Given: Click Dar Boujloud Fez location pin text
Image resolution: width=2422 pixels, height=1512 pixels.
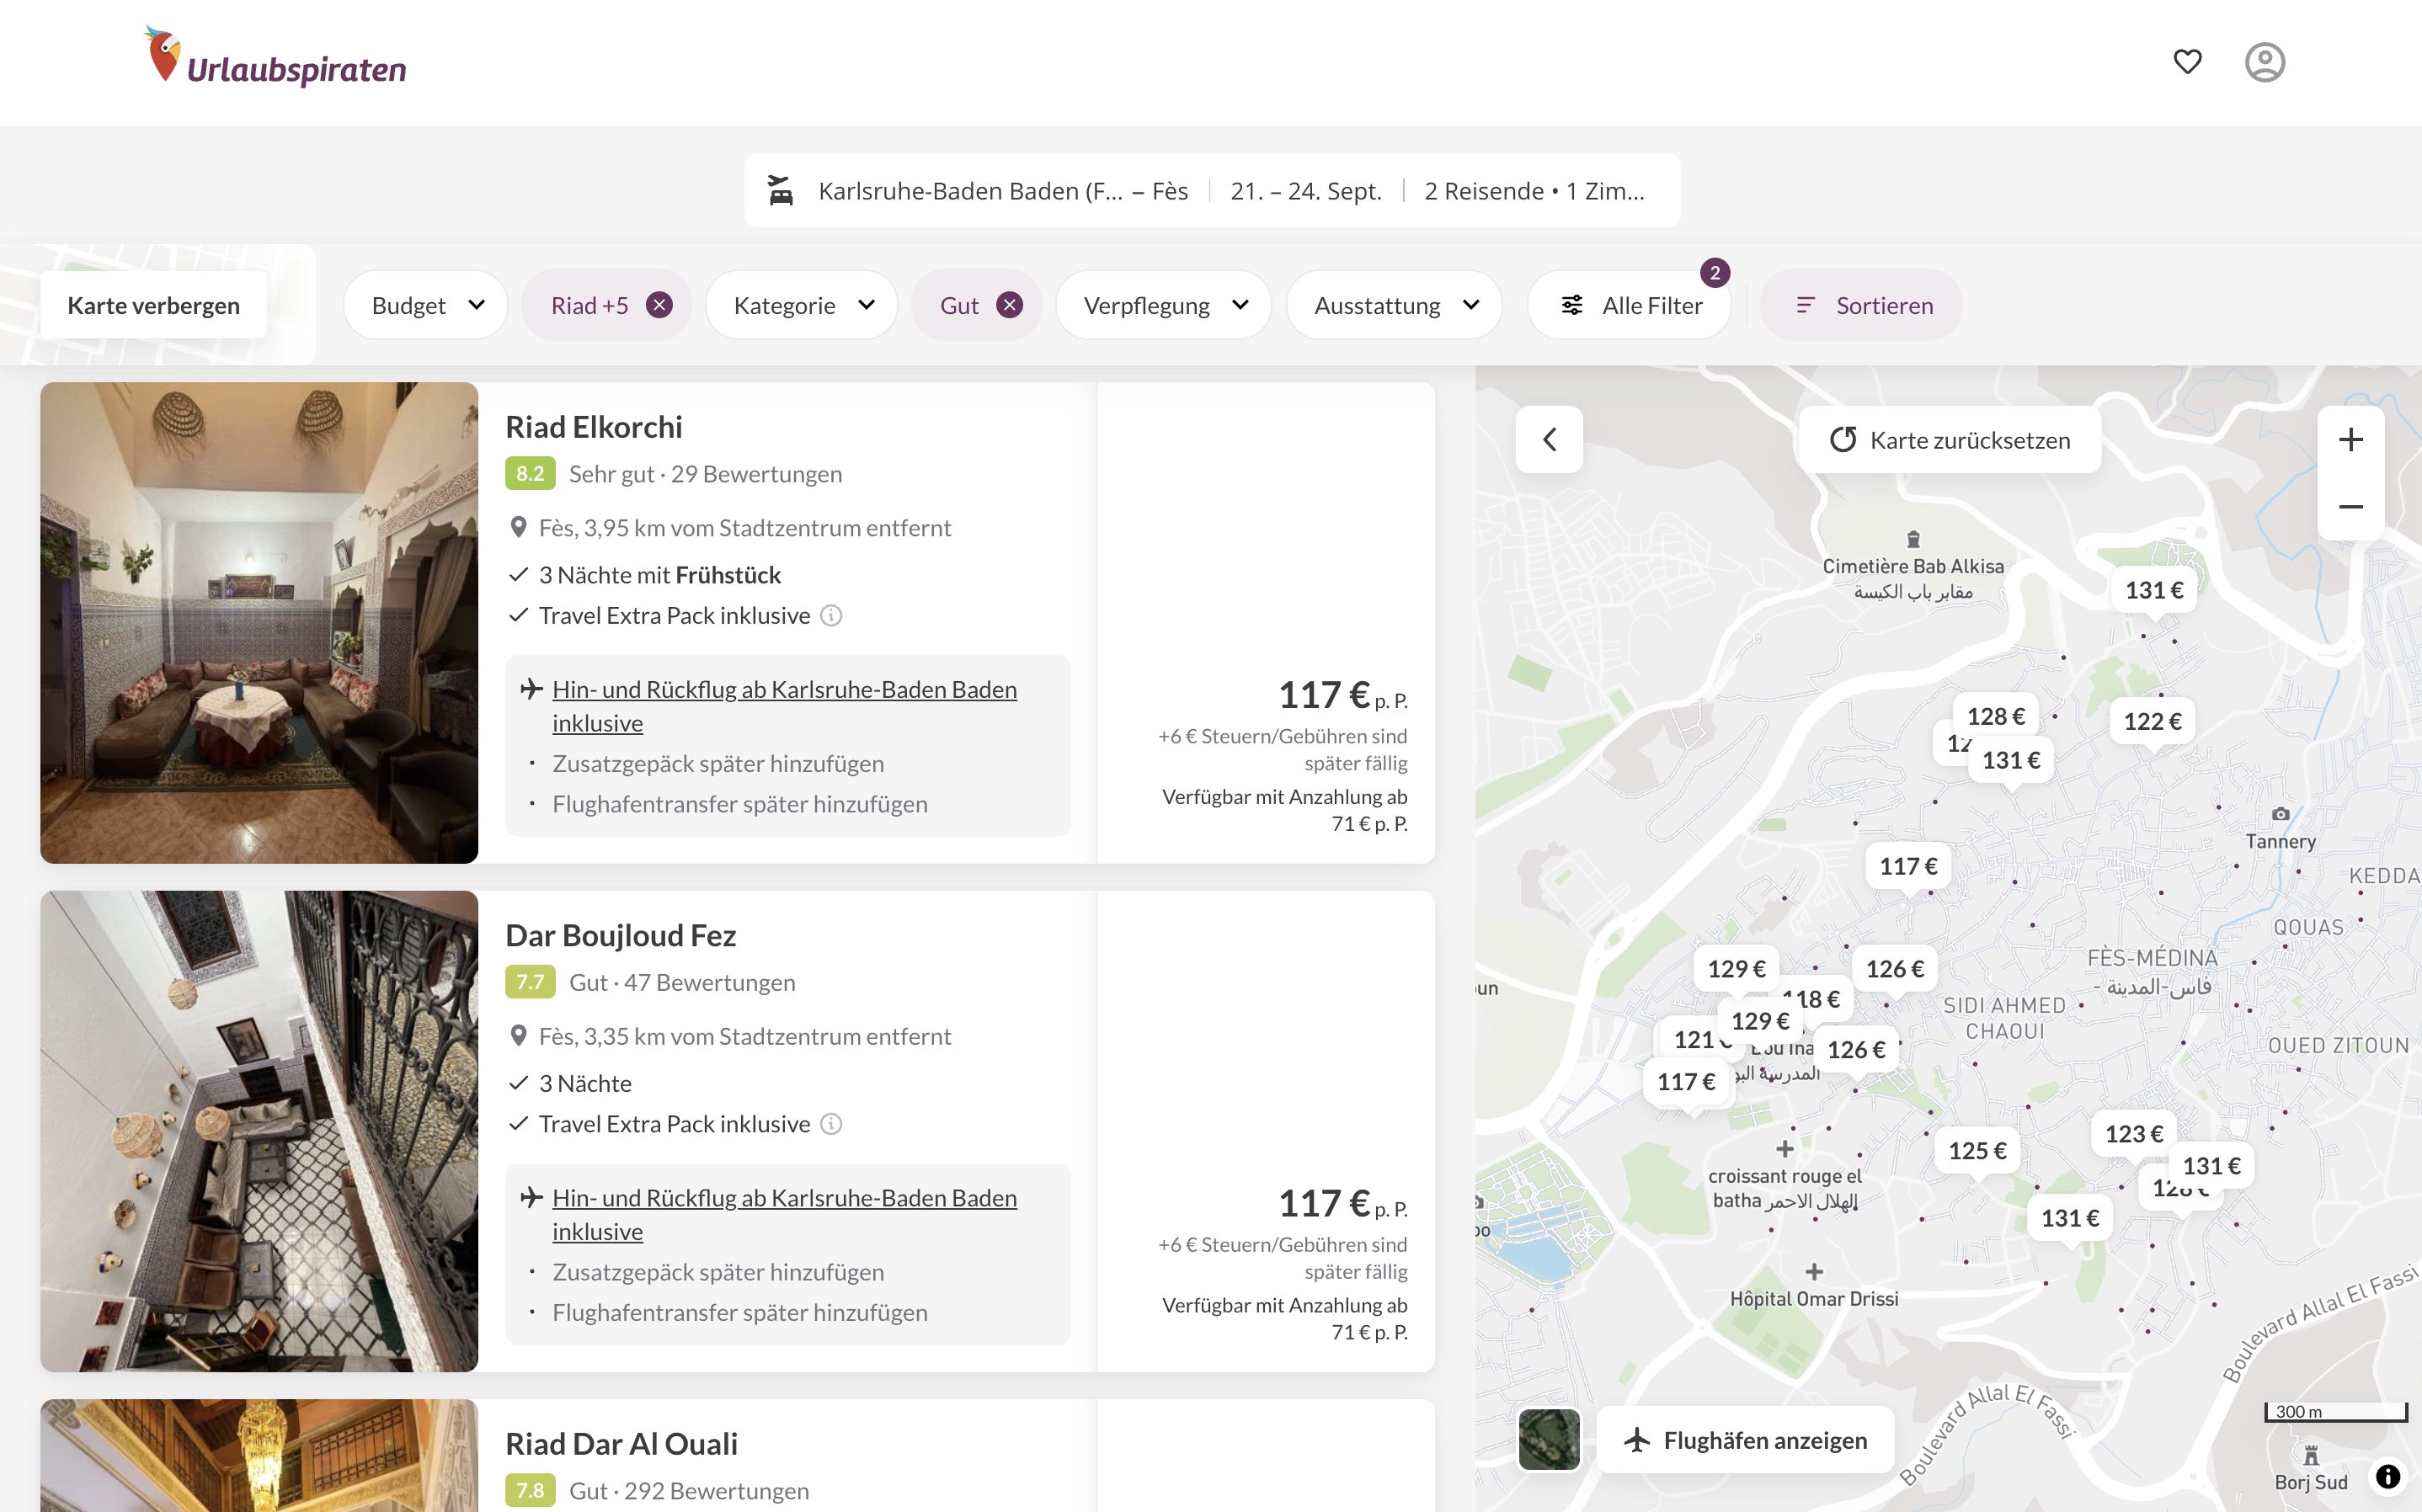Looking at the screenshot, I should (x=745, y=1036).
